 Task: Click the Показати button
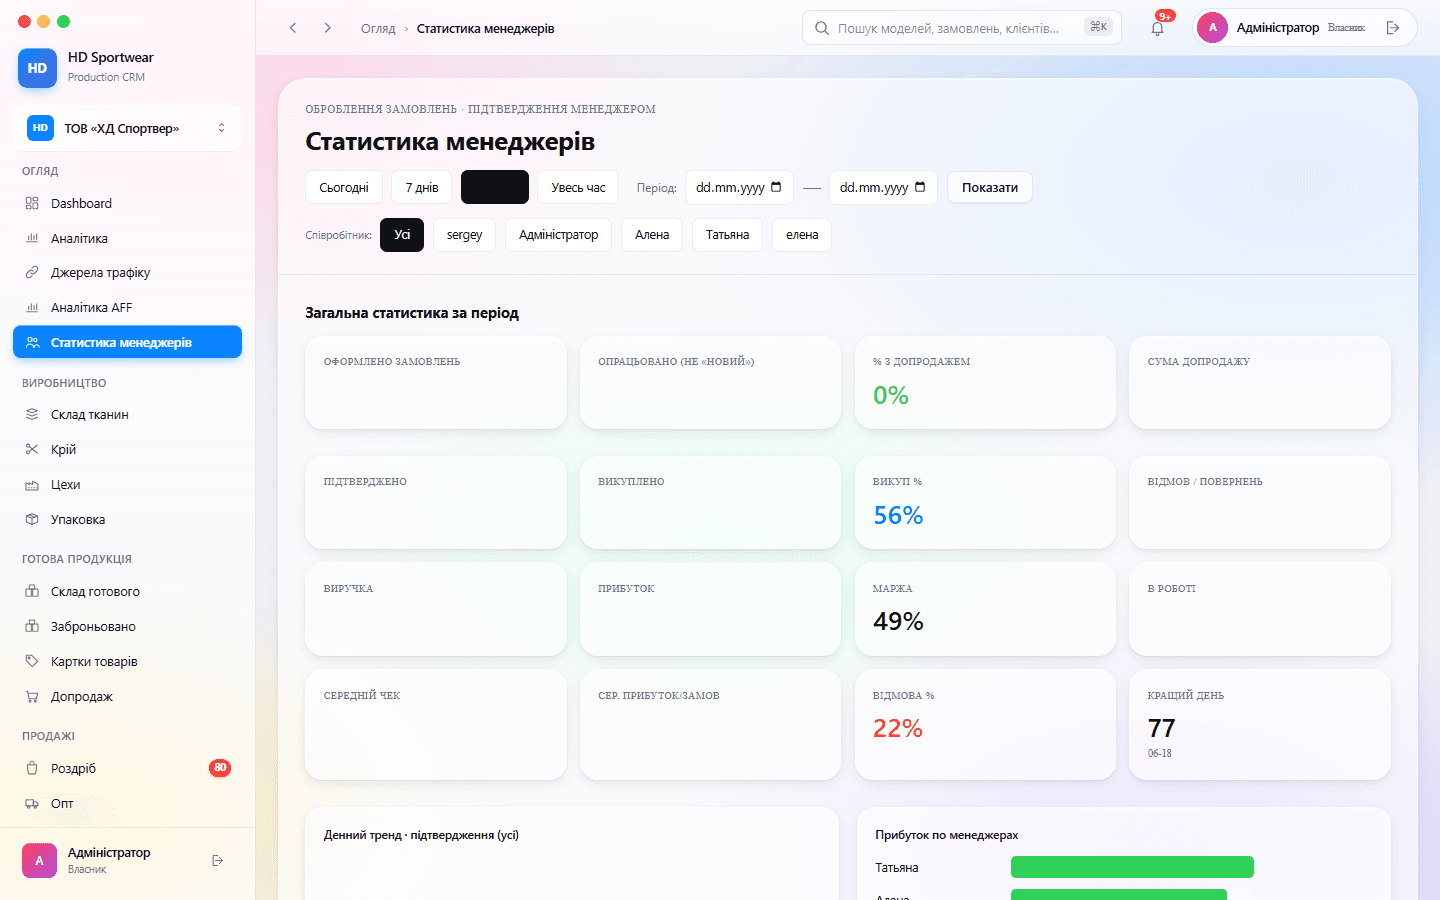990,187
